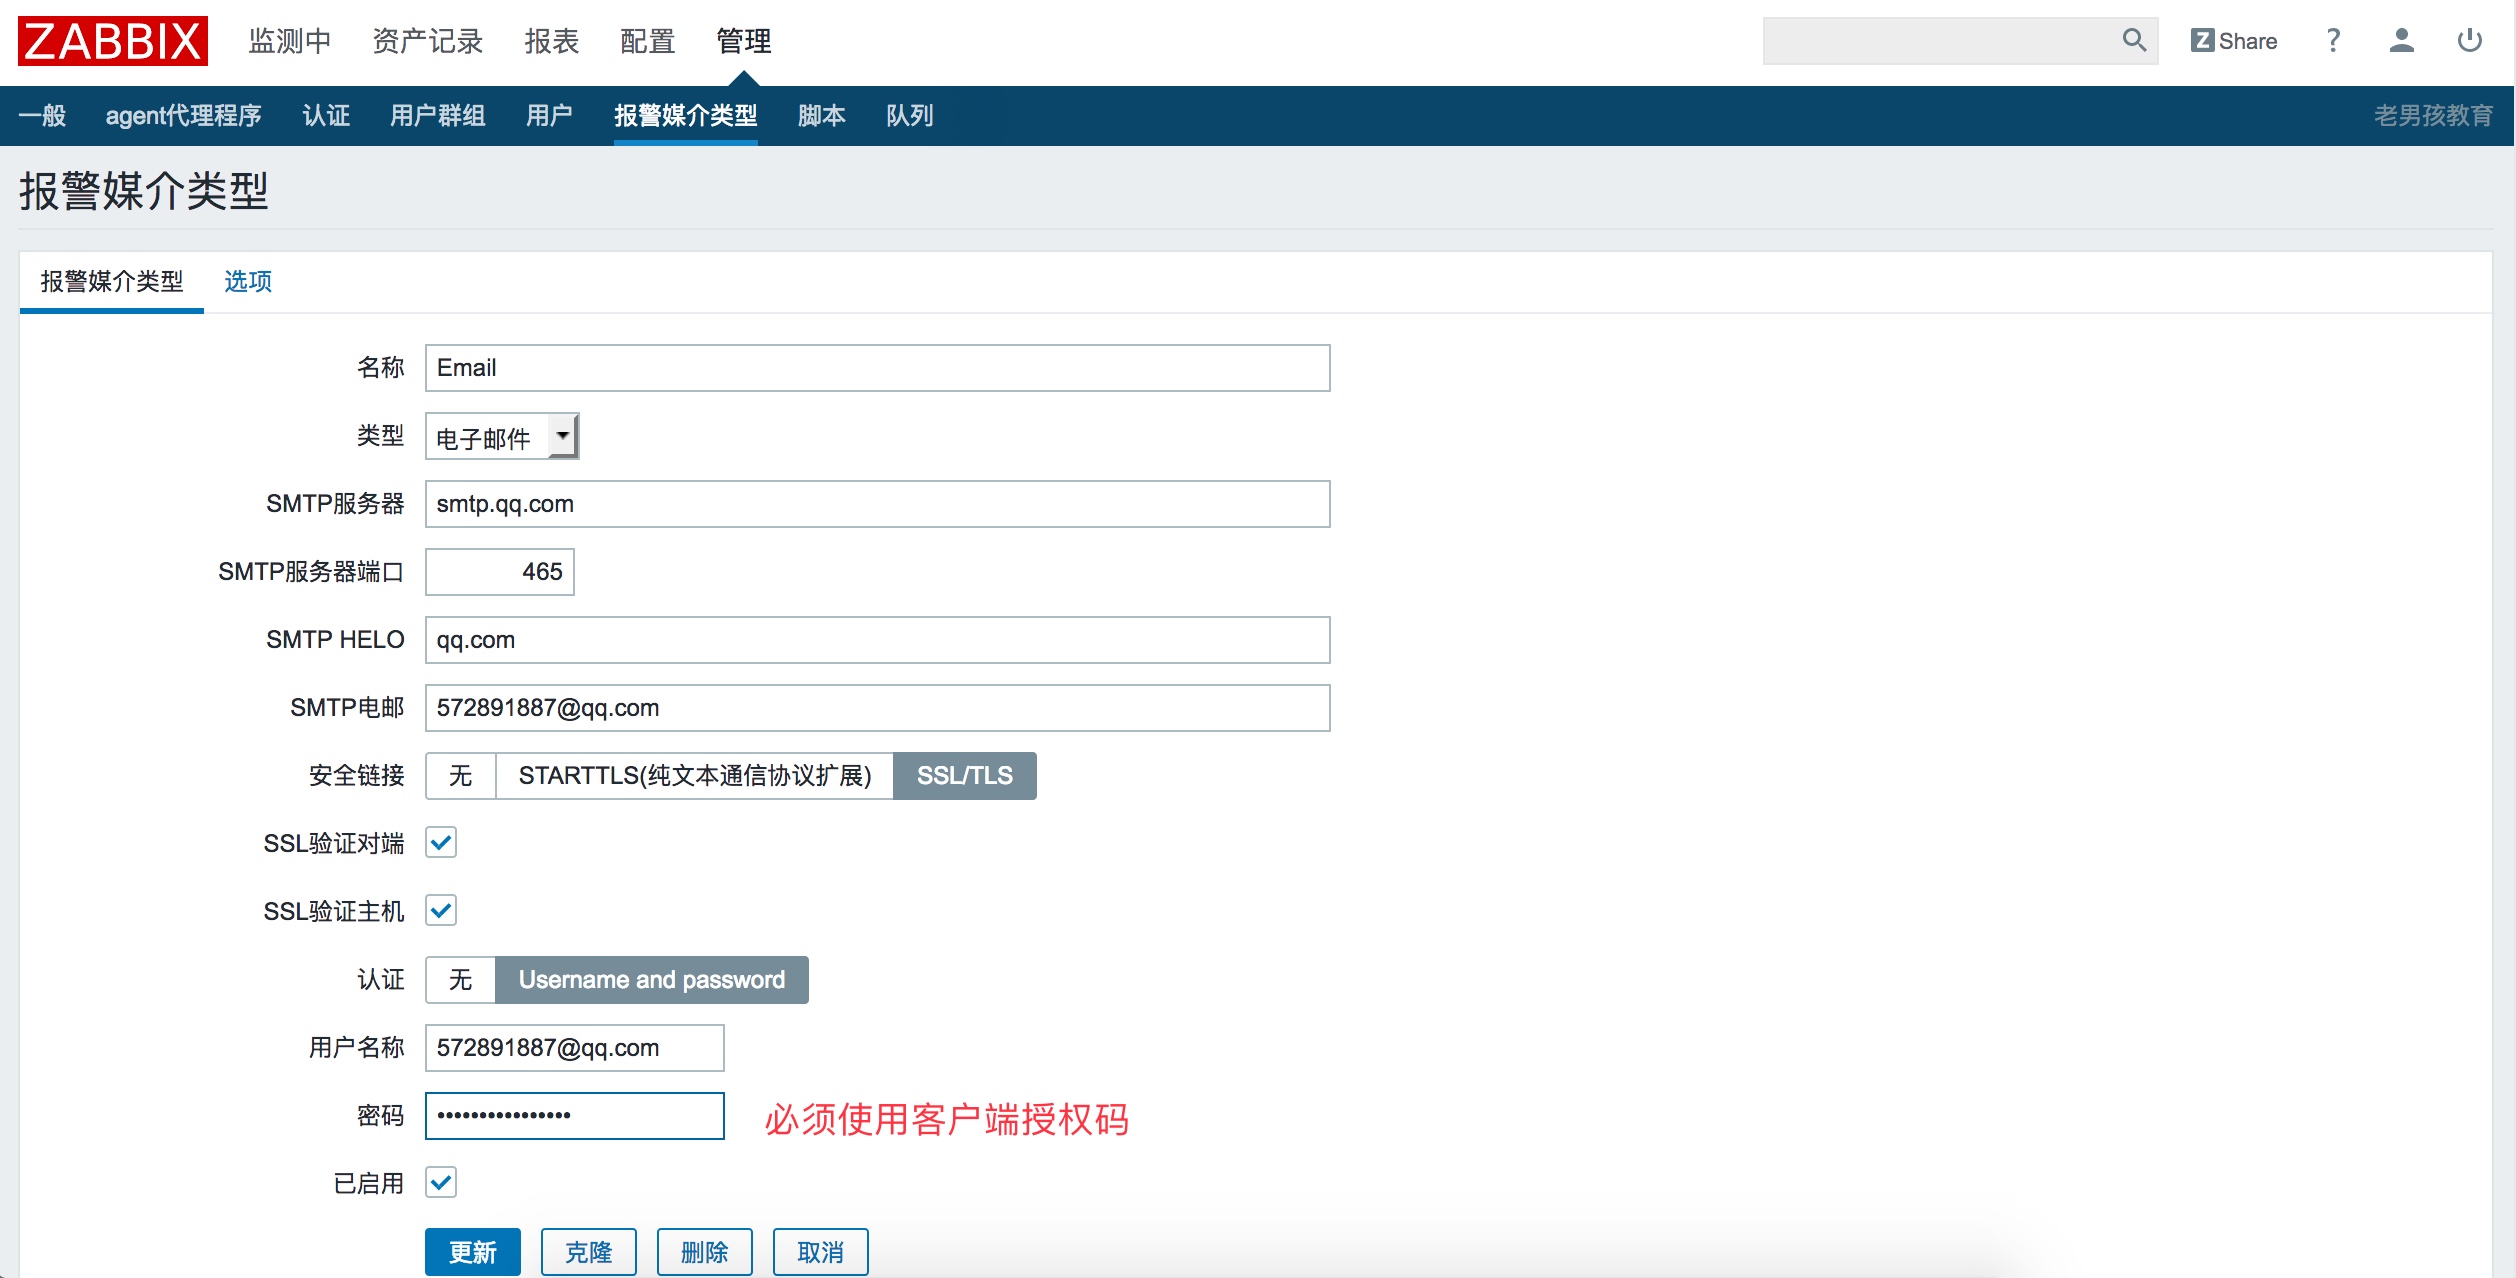
Task: Focus the 用户名称 field
Action: click(575, 1048)
